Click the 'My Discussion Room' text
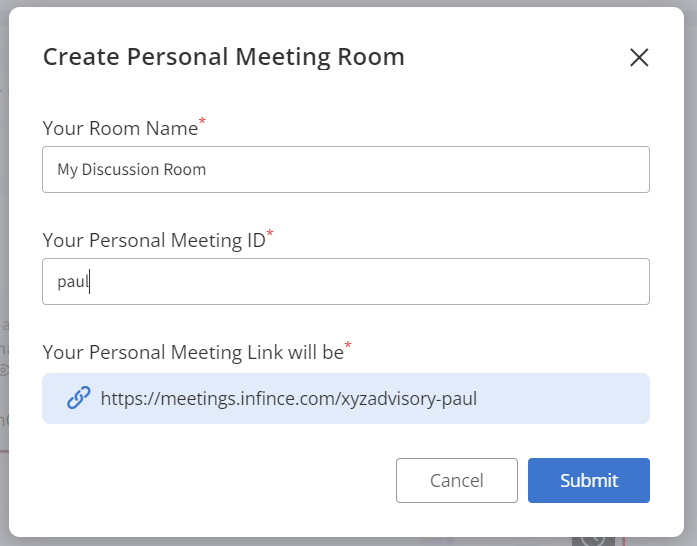 point(131,169)
